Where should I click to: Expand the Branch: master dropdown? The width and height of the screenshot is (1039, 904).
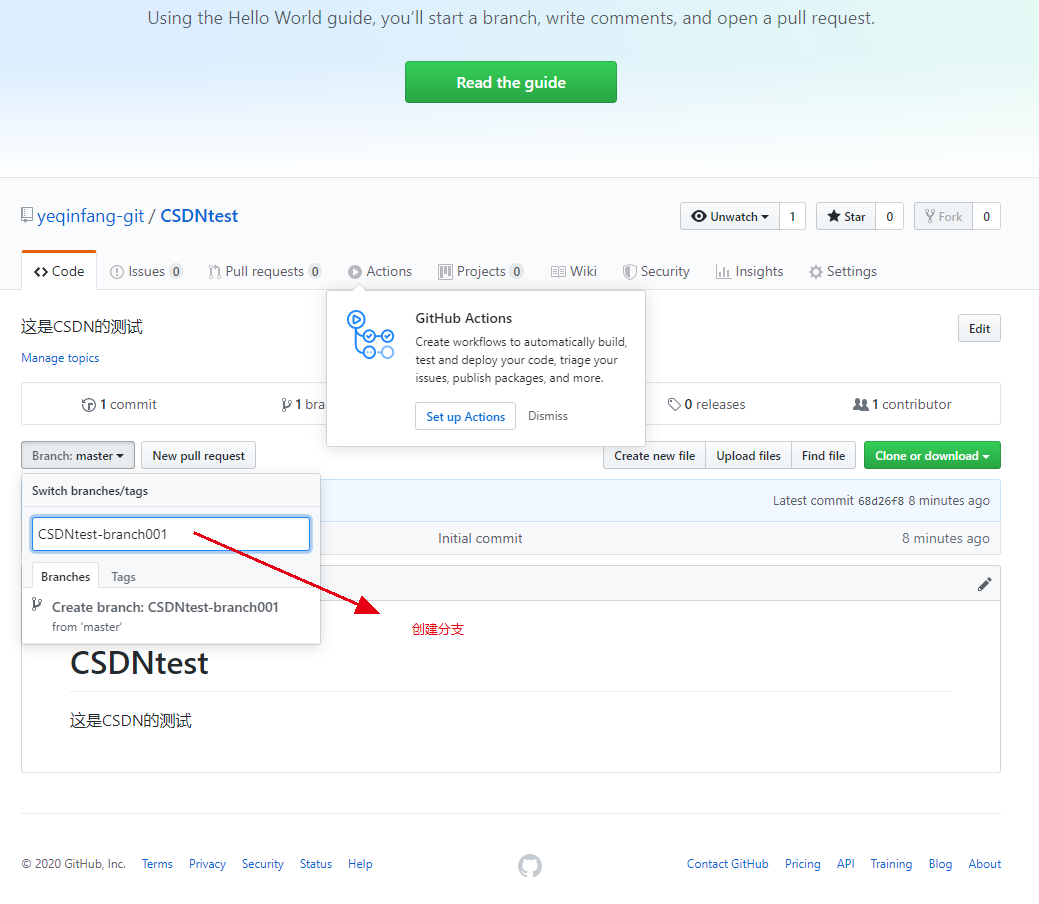[x=78, y=455]
